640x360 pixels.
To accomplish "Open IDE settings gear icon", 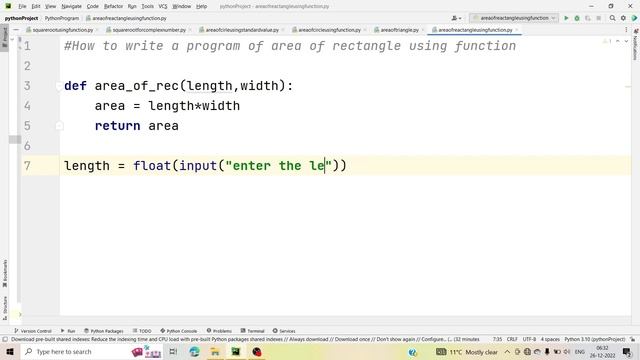I will coord(623,18).
